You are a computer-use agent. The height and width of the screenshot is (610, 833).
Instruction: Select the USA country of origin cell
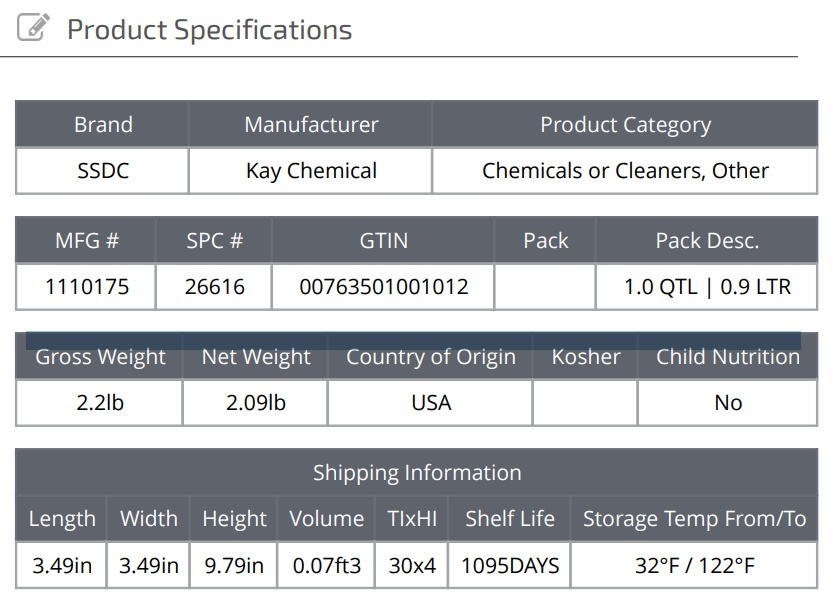pyautogui.click(x=431, y=403)
